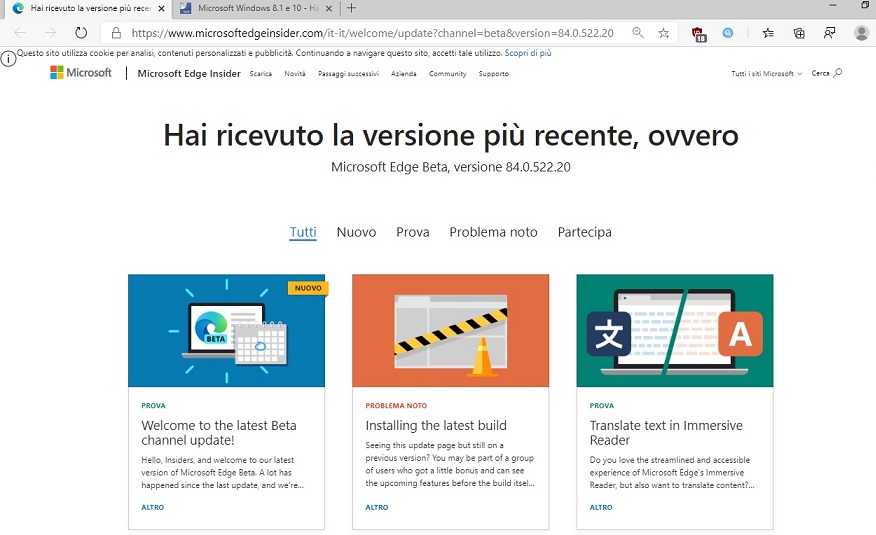The height and width of the screenshot is (535, 876).
Task: Open the Supporto menu item
Action: pyautogui.click(x=494, y=74)
